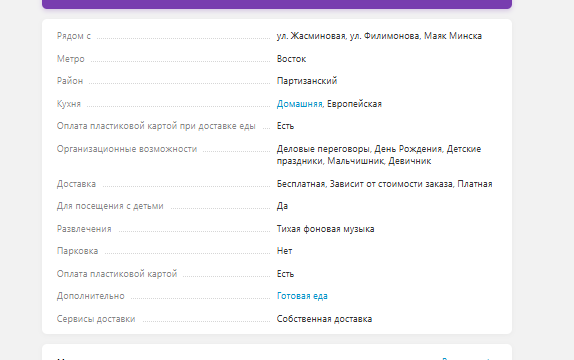Image resolution: width=574 pixels, height=360 pixels.
Task: Select the value 'Да'
Action: [x=282, y=206]
